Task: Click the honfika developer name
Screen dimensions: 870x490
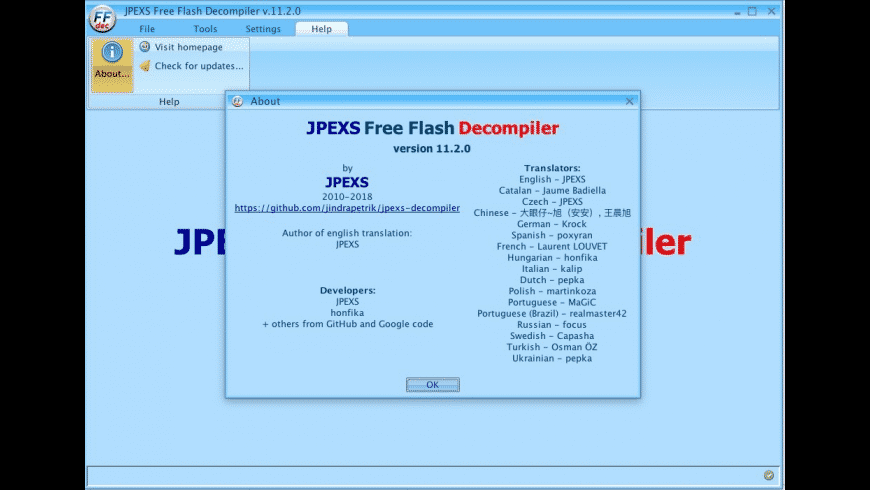Action: (x=347, y=312)
